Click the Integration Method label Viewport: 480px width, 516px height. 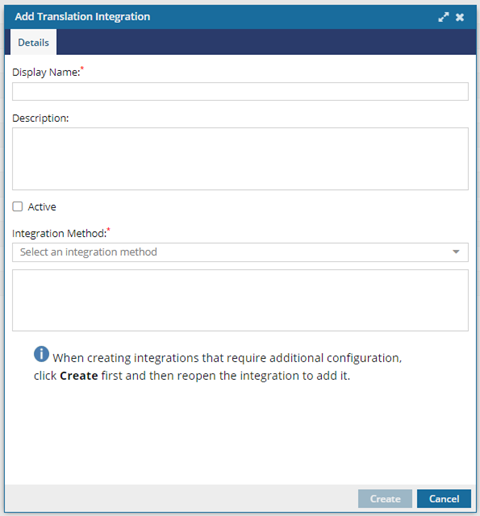click(x=59, y=233)
